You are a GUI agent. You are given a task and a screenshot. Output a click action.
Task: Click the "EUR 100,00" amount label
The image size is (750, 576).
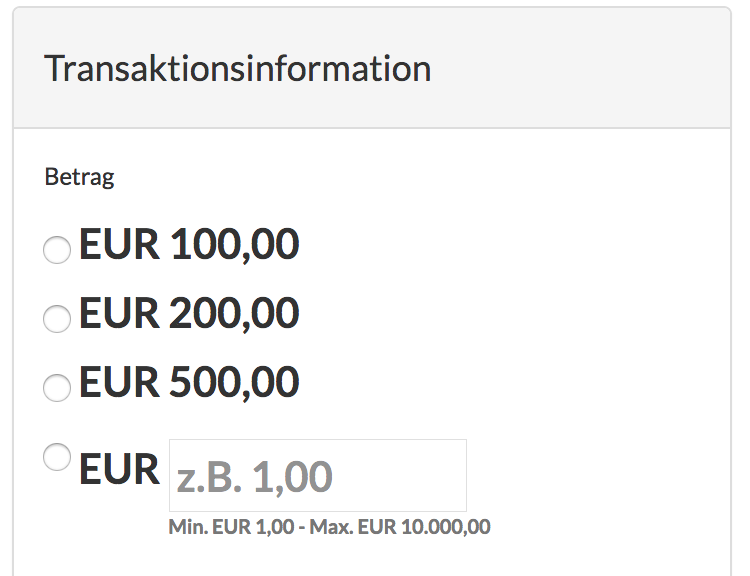[x=189, y=245]
